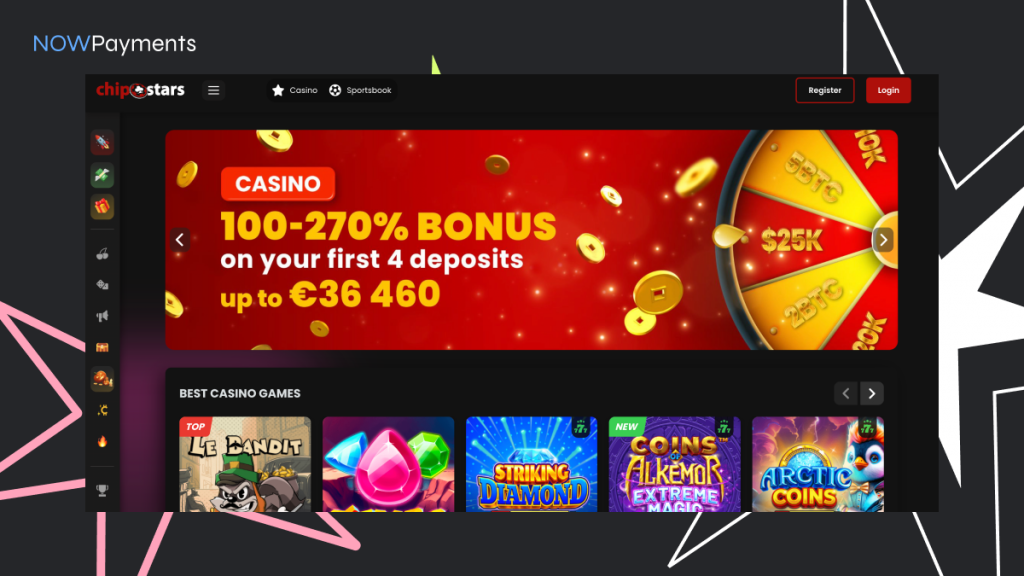Select the cherries slots icon
This screenshot has width=1024, height=576.
pyautogui.click(x=103, y=254)
